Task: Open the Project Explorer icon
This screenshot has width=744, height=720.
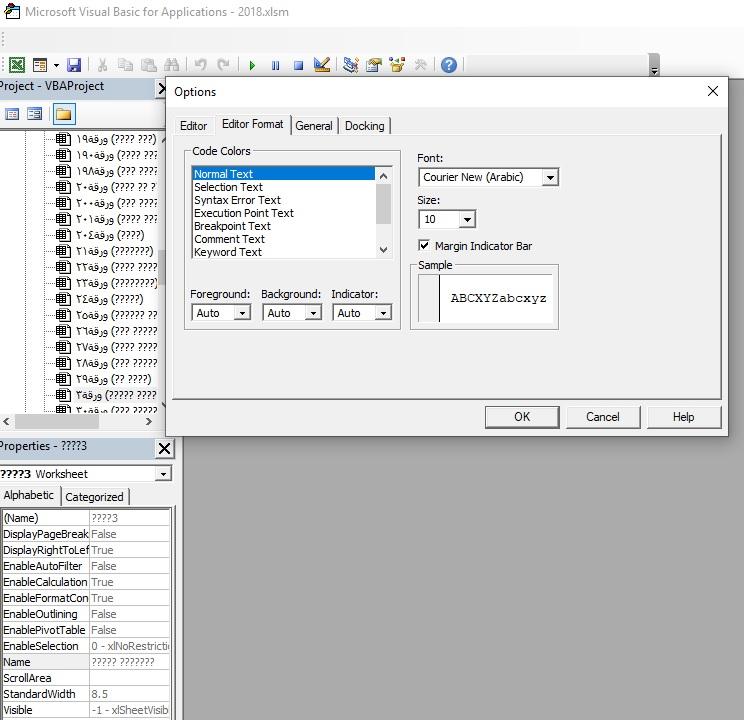Action: click(x=351, y=65)
